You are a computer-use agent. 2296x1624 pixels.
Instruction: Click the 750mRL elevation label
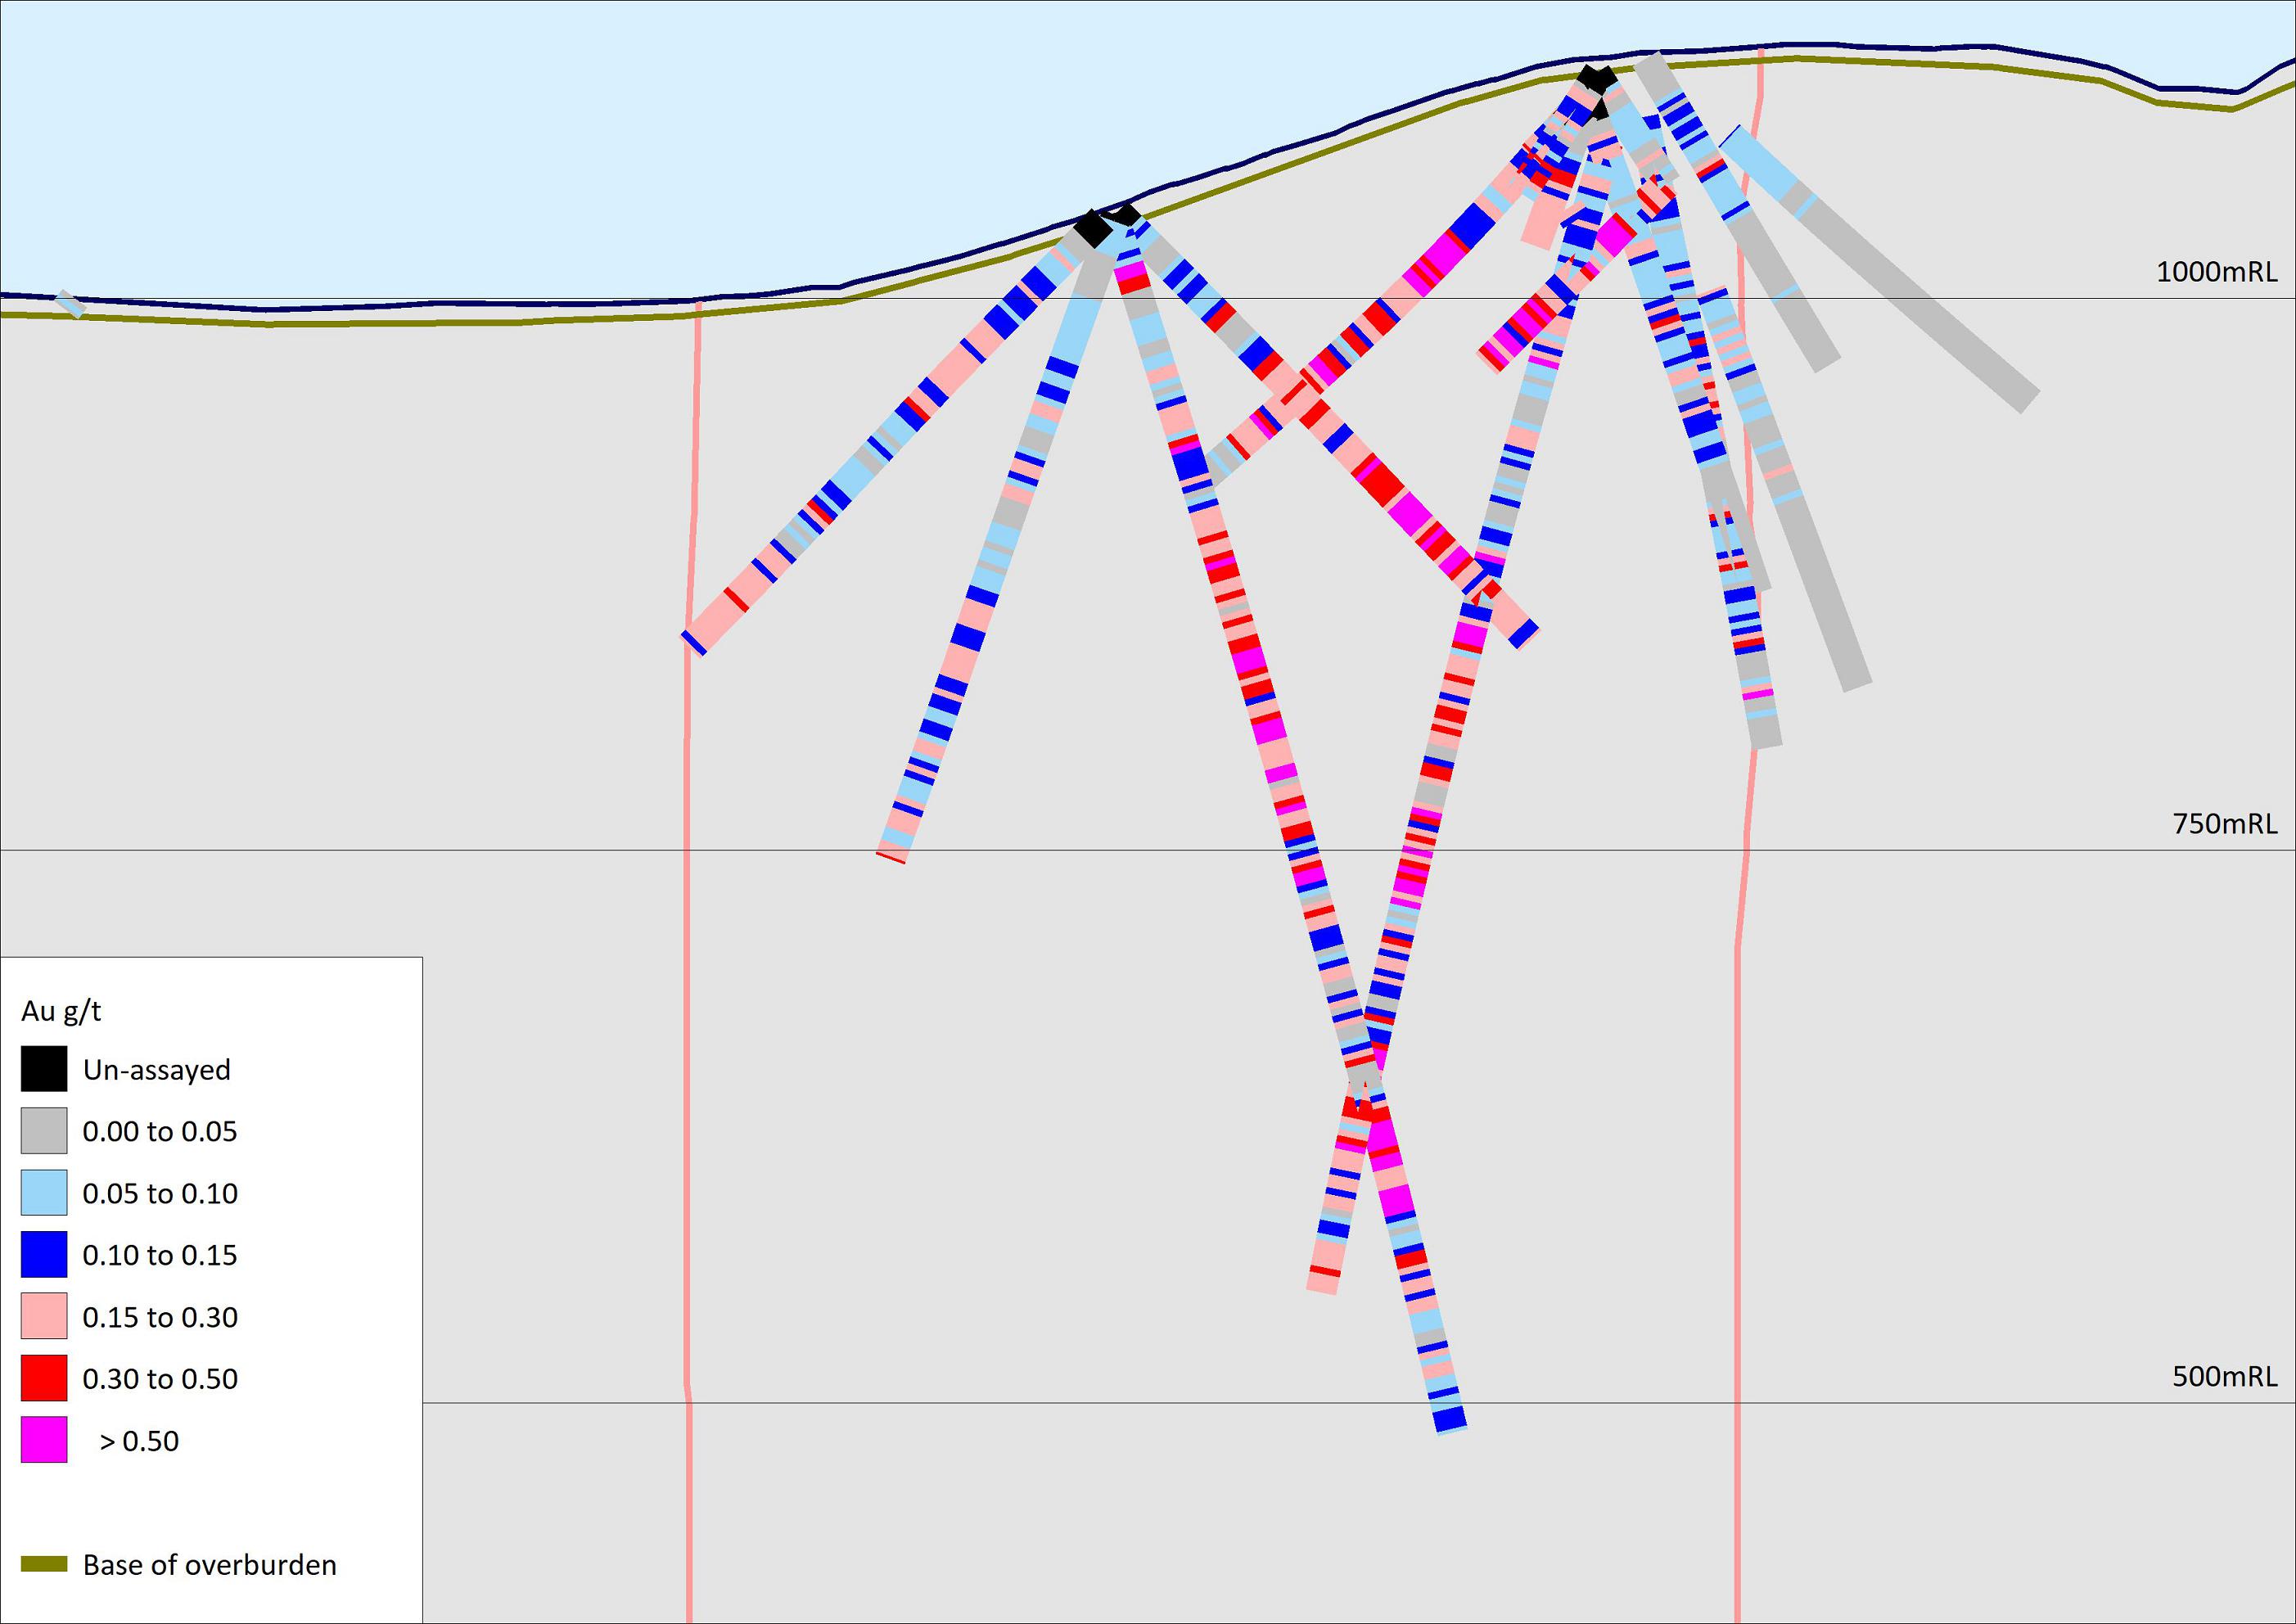point(2224,824)
